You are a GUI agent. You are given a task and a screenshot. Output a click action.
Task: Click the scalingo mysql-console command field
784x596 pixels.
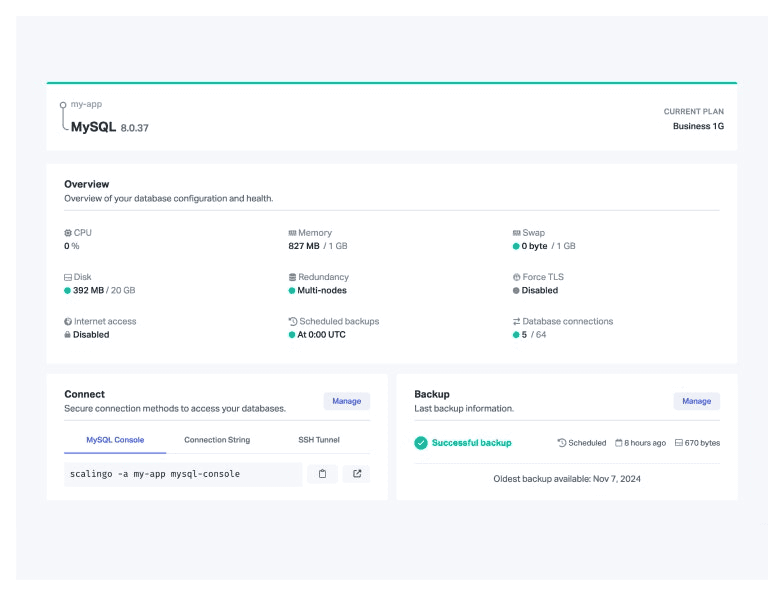(183, 474)
